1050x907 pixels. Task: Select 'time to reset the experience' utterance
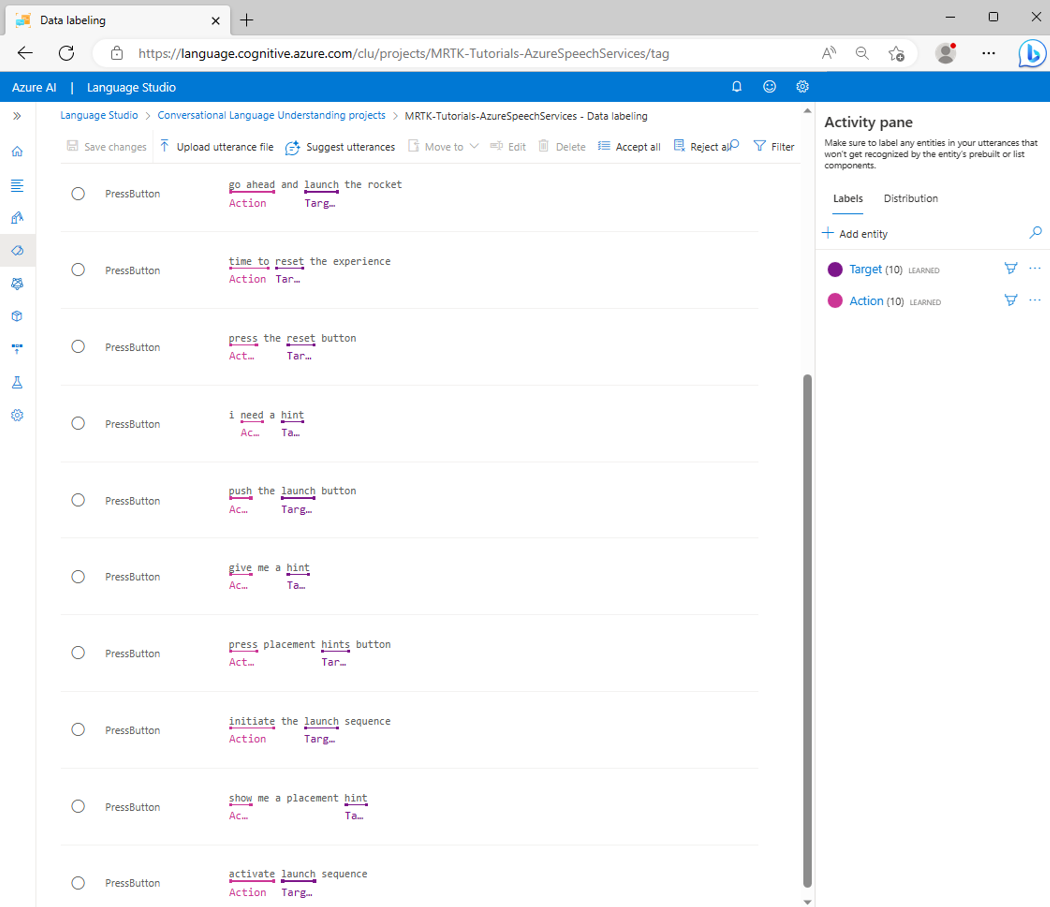coord(78,270)
